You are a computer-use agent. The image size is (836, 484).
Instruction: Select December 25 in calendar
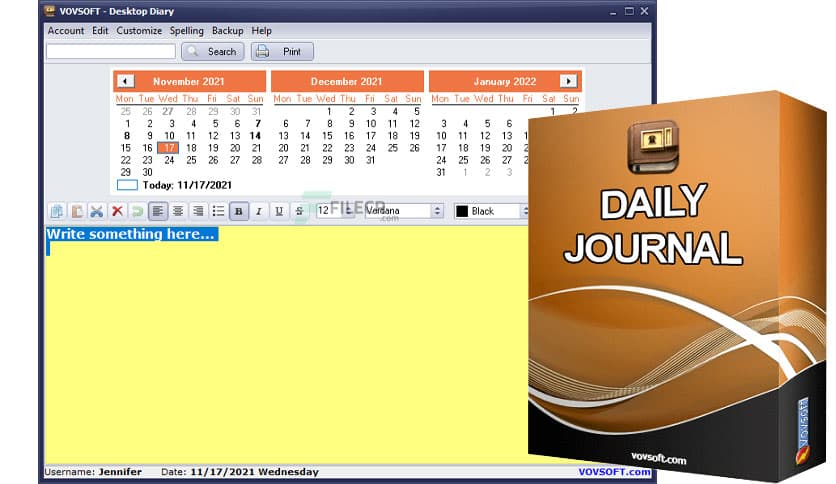[392, 148]
